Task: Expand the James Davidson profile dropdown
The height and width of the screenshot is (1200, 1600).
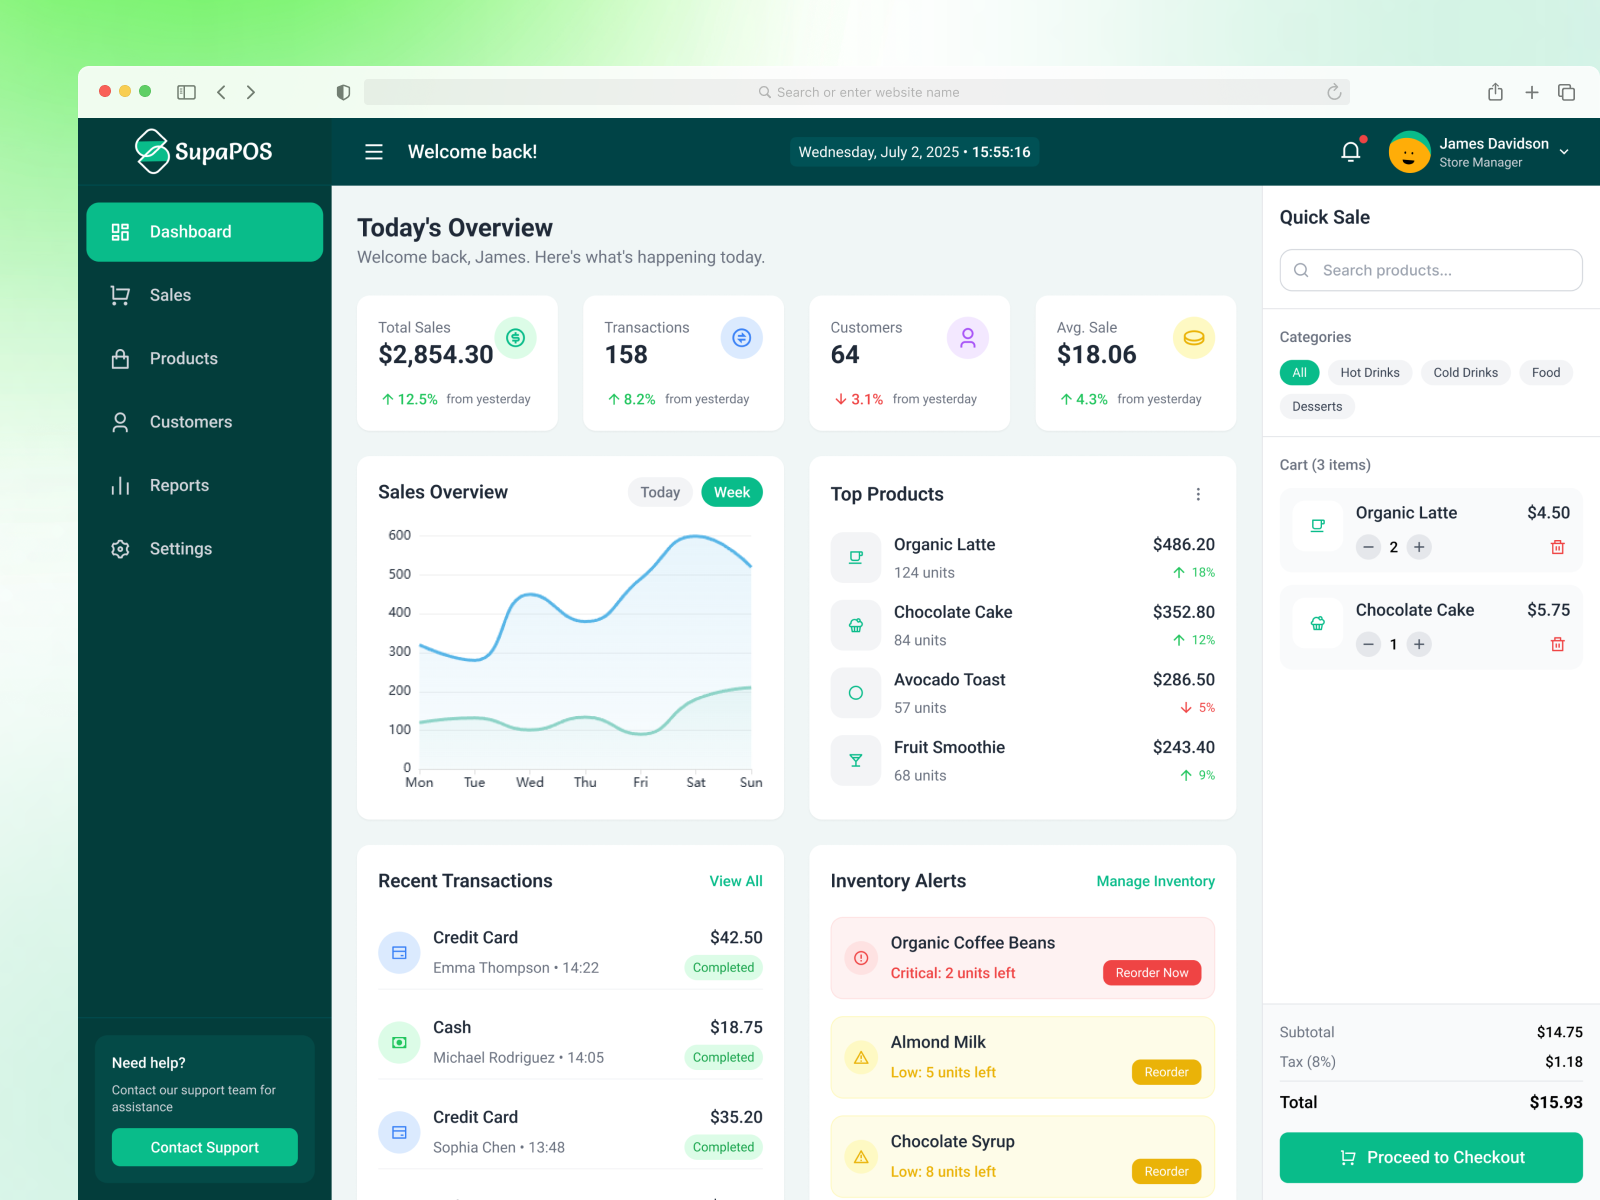Action: pos(1481,151)
